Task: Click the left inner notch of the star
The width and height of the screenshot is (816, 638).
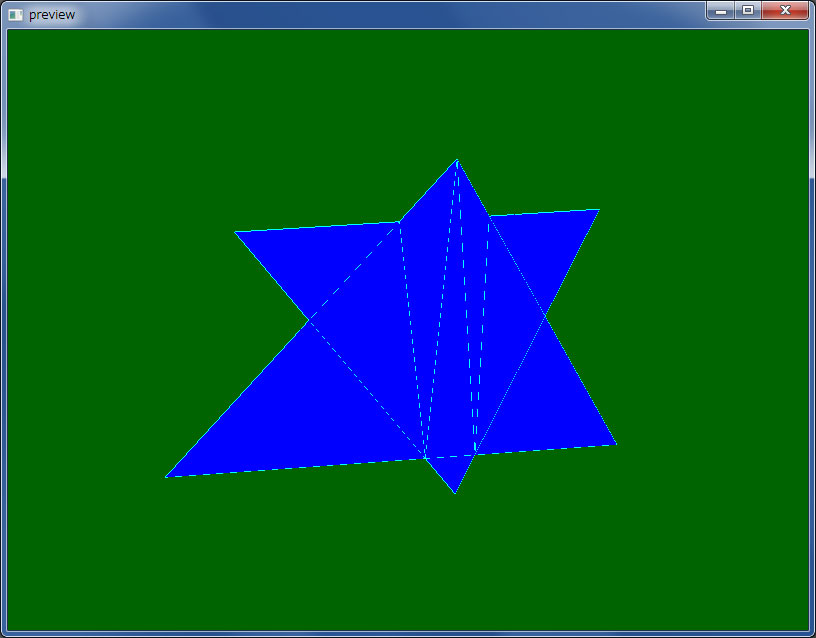Action: (309, 321)
